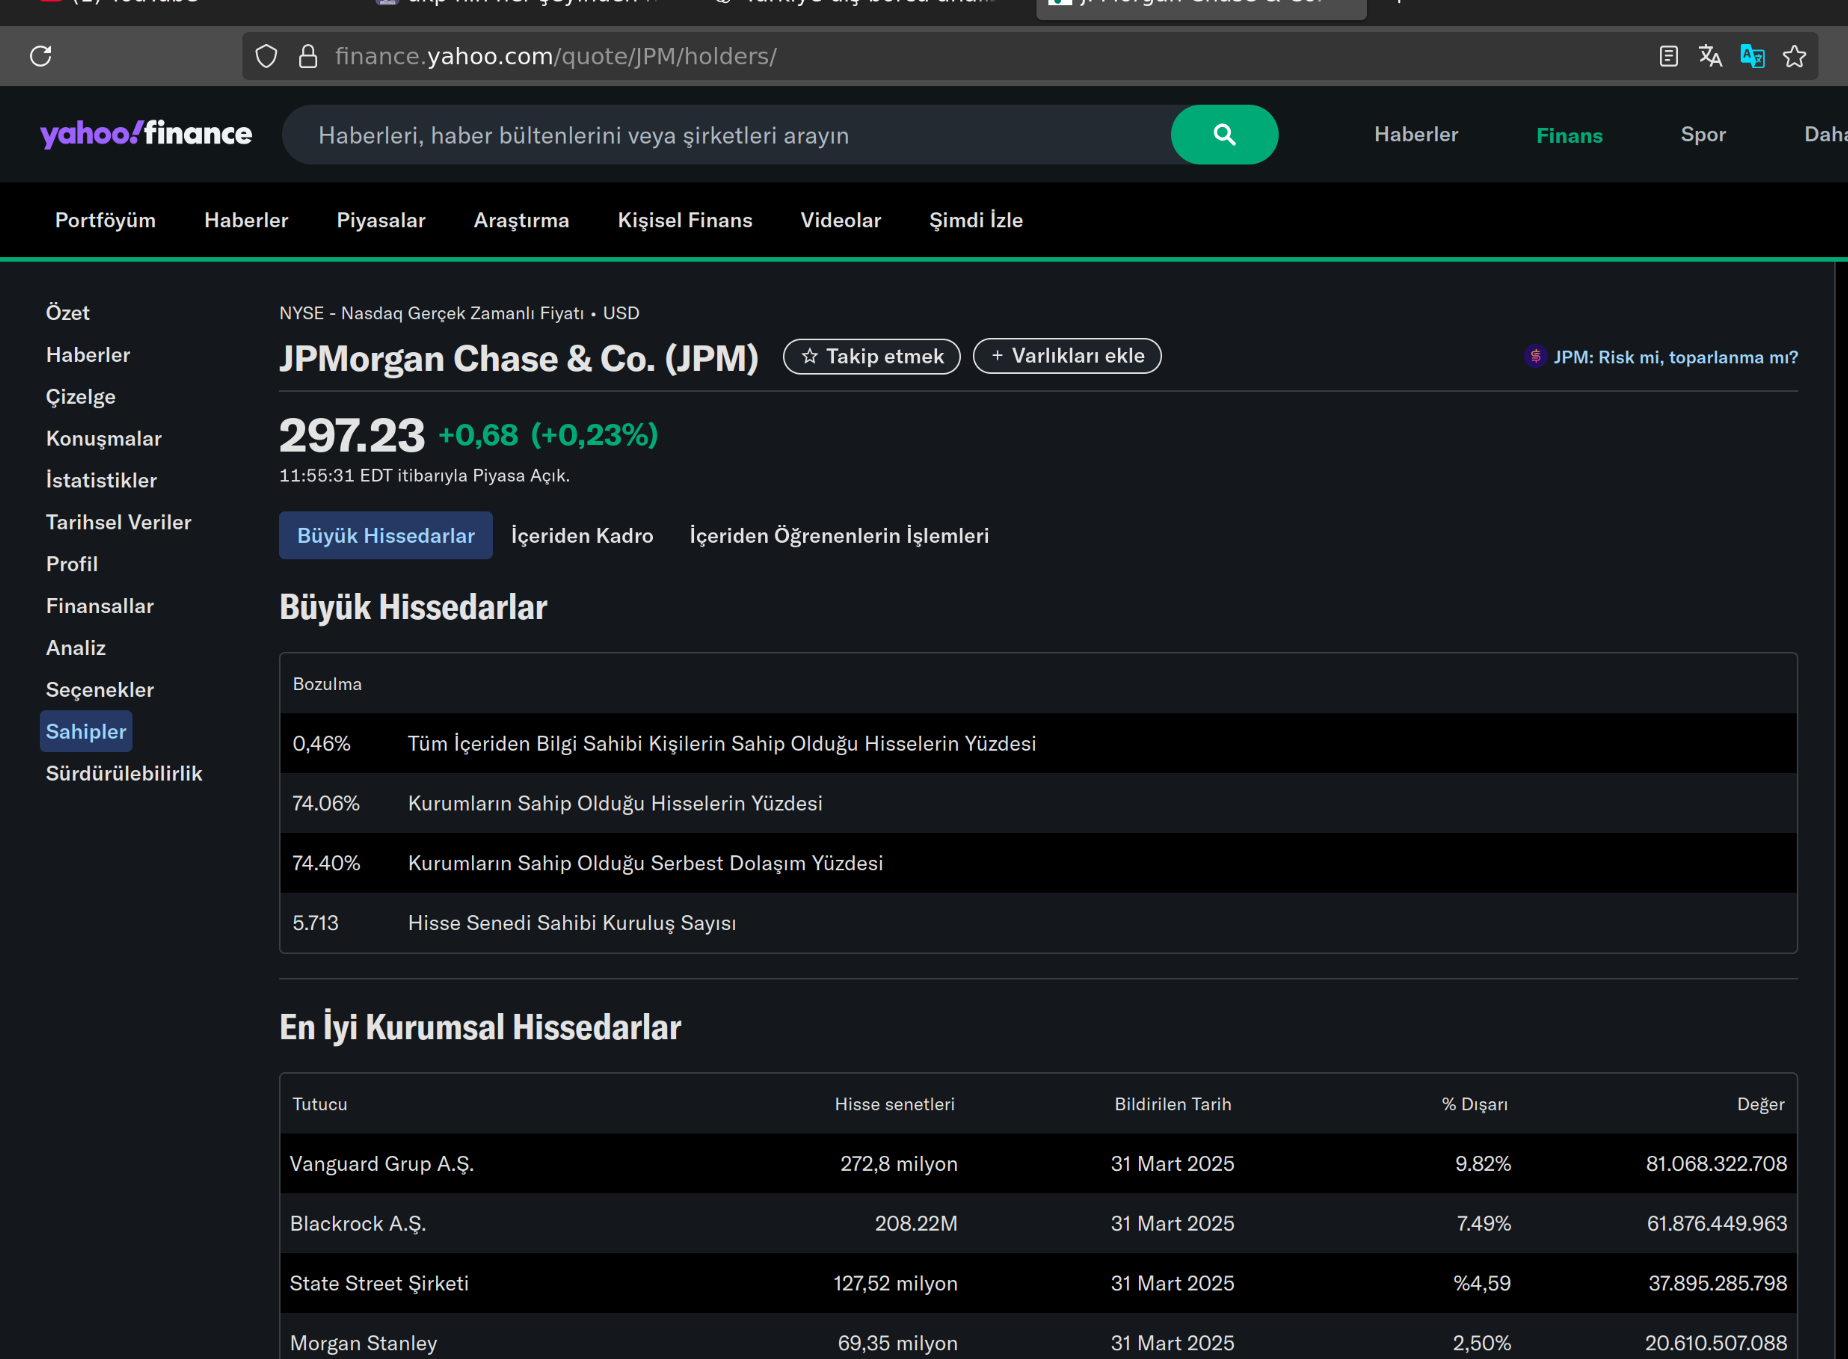Viewport: 1848px width, 1359px height.
Task: Toggle reader view icon in address bar
Action: pos(1668,56)
